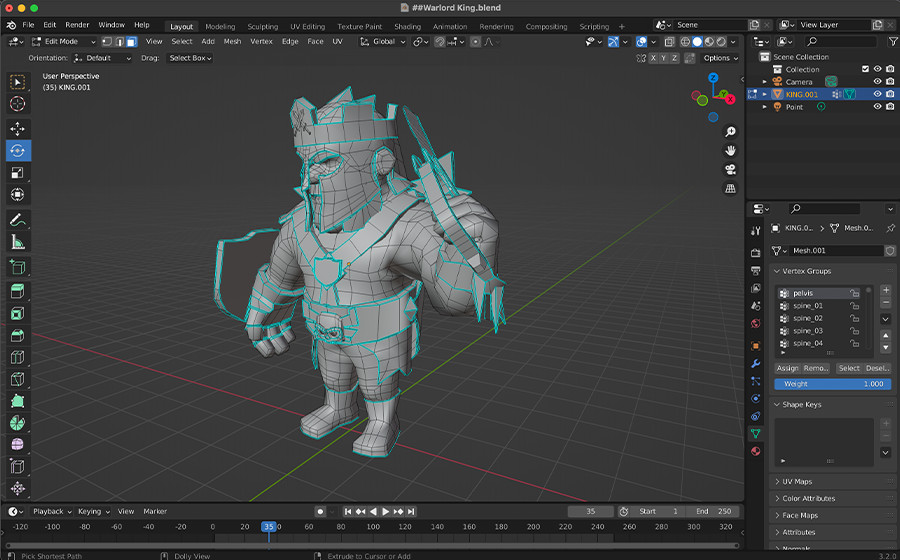Open the Edit Mode dropdown

(x=64, y=41)
